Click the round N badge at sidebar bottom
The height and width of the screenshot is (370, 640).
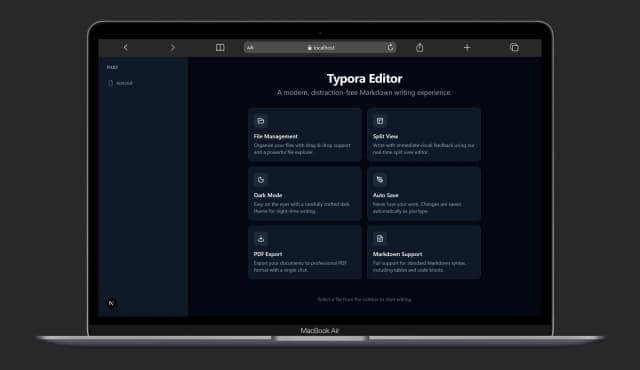pyautogui.click(x=111, y=303)
